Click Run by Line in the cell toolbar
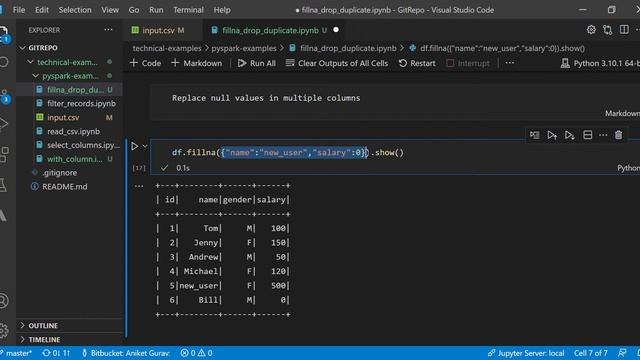 point(535,135)
